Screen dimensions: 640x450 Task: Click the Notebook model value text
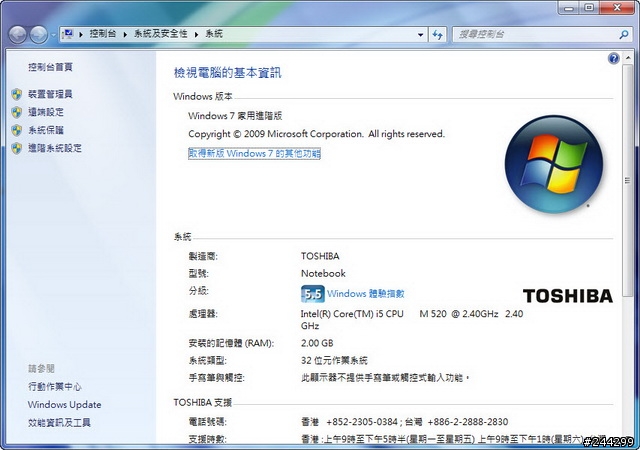(323, 274)
